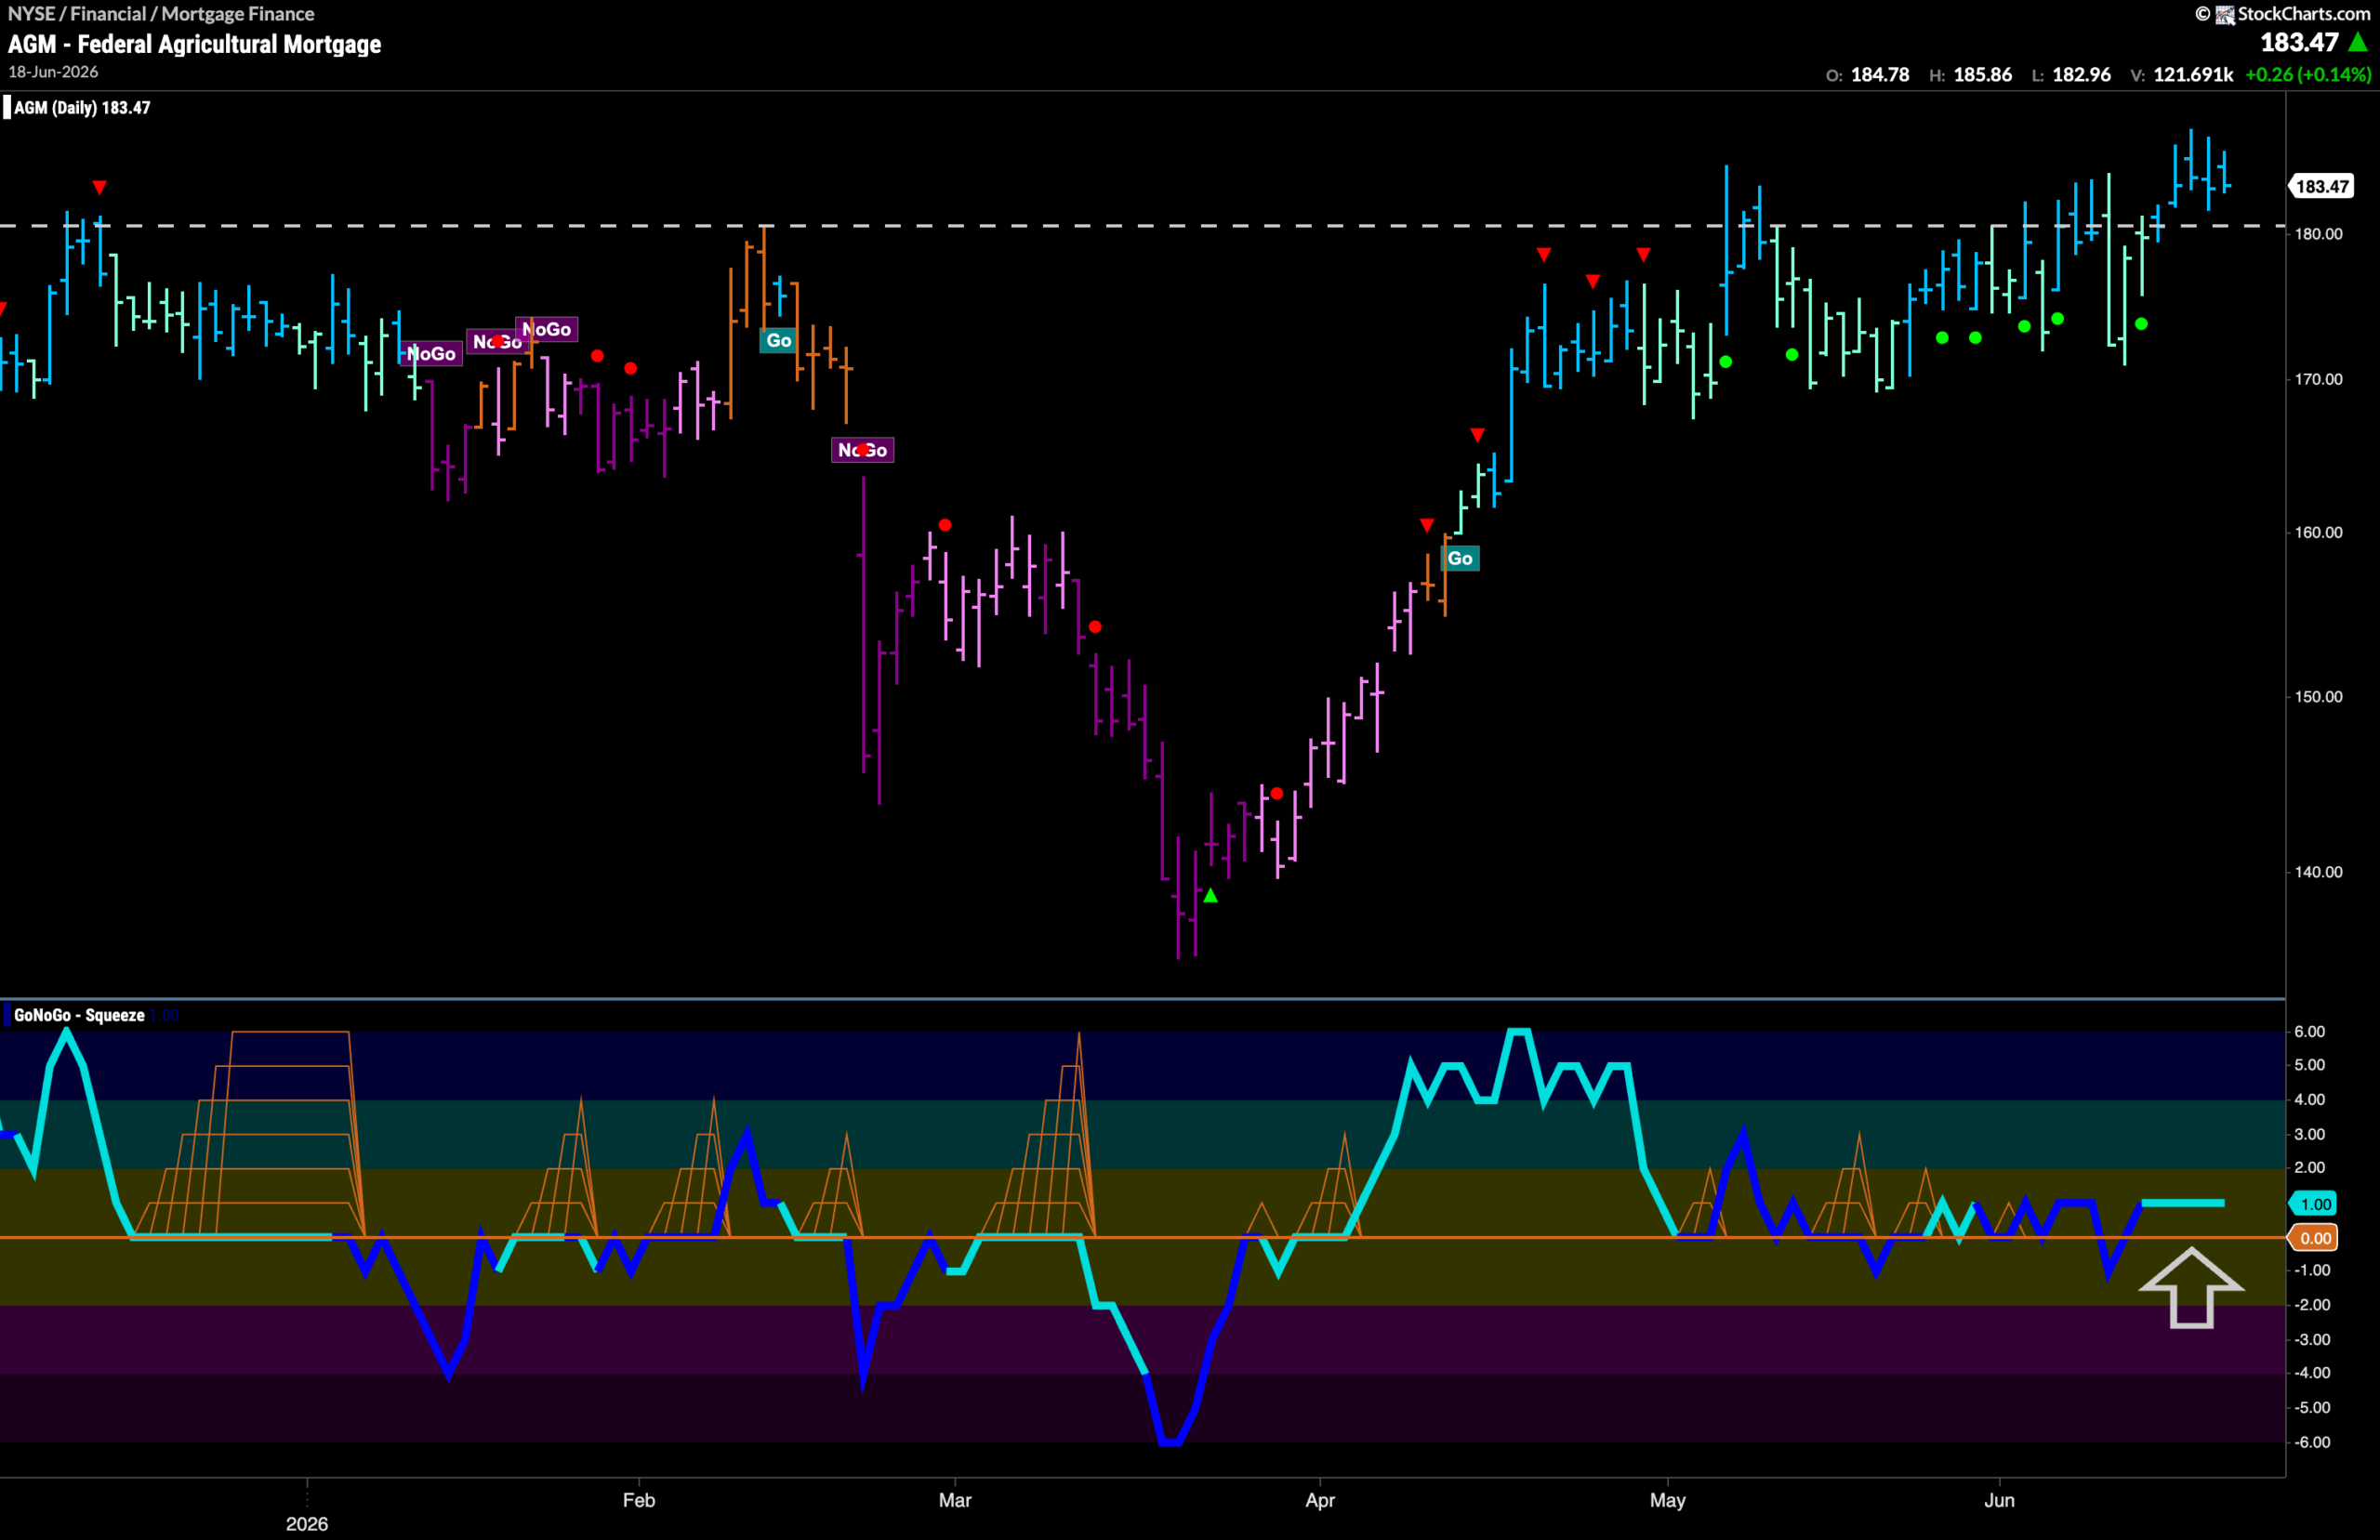Click the Open value 184.78

1880,75
